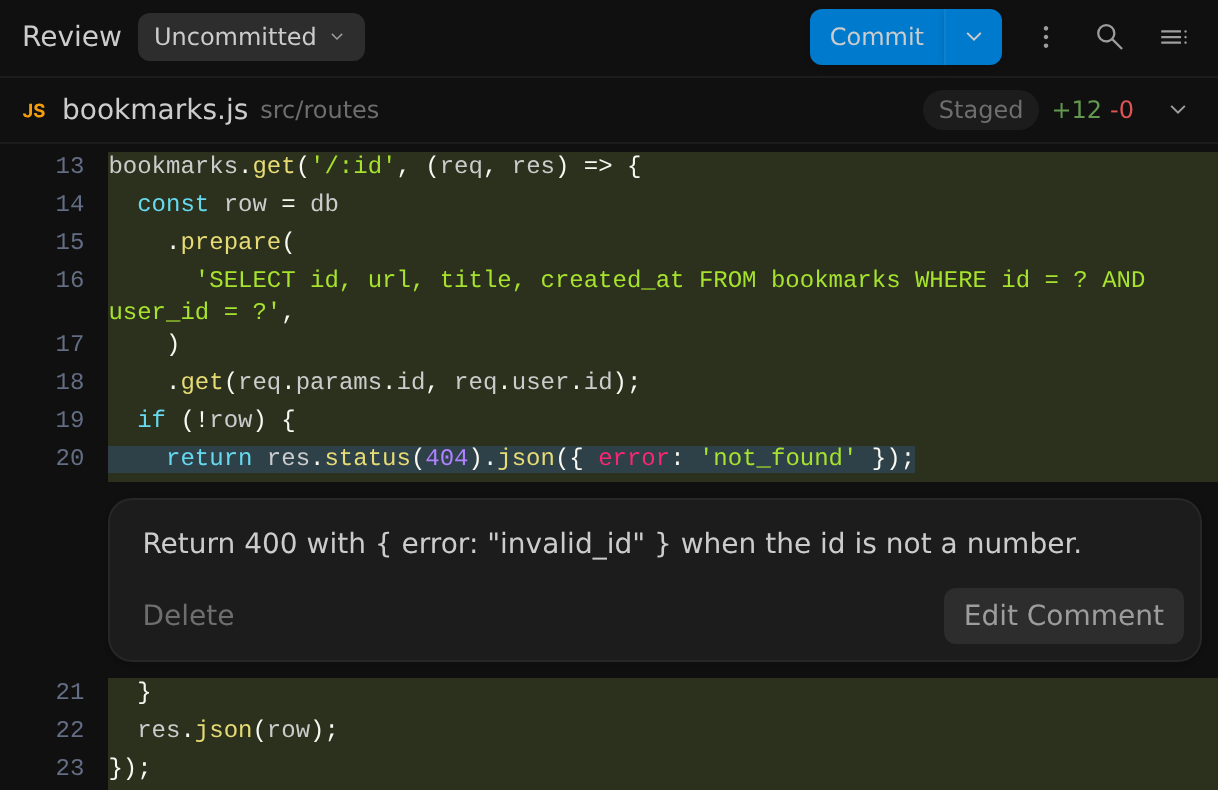Open the Uncommitted changes dropdown
Screen dimensions: 1218x790
coord(251,37)
